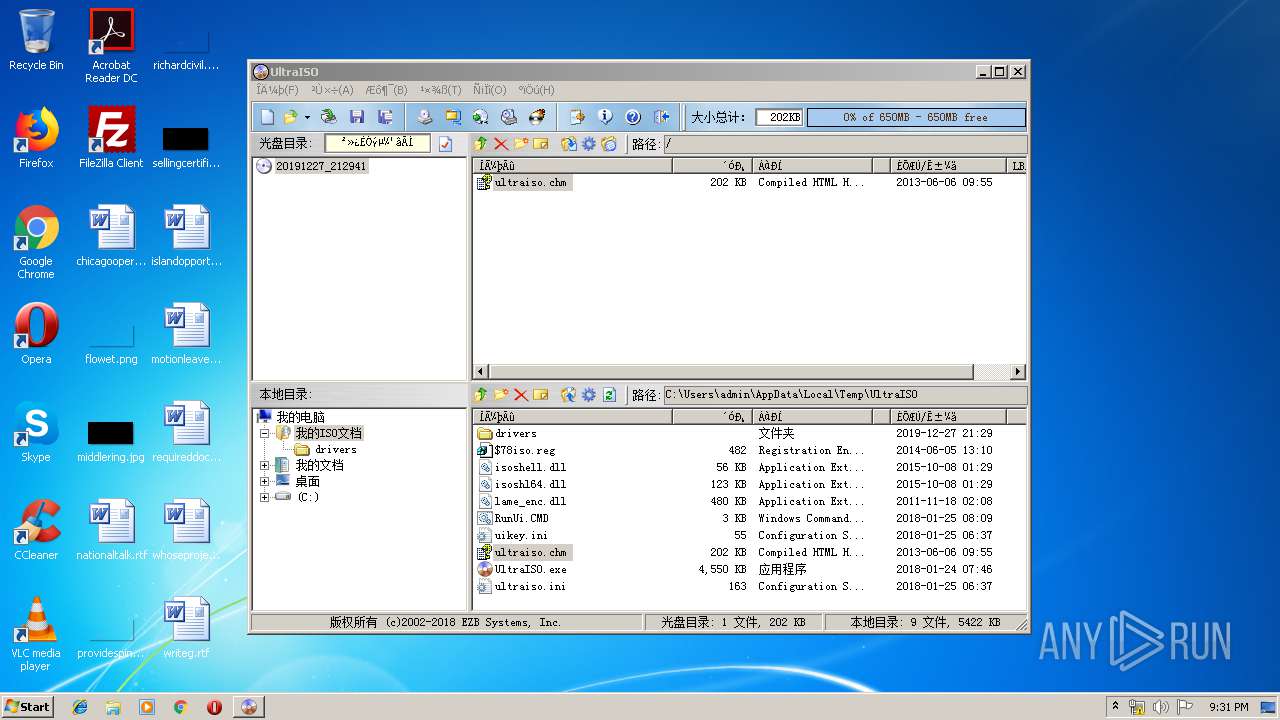
Task: Open Google Chrome desktop shortcut
Action: (36, 243)
